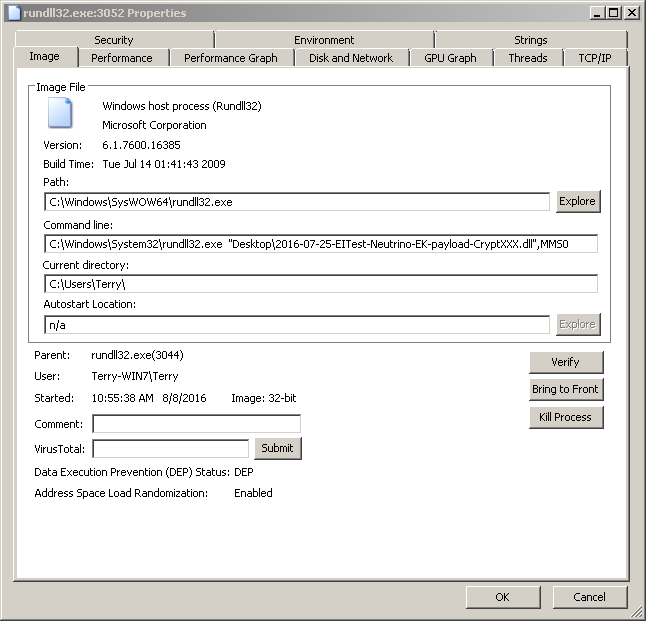
Task: Switch to the Security tab
Action: click(114, 40)
